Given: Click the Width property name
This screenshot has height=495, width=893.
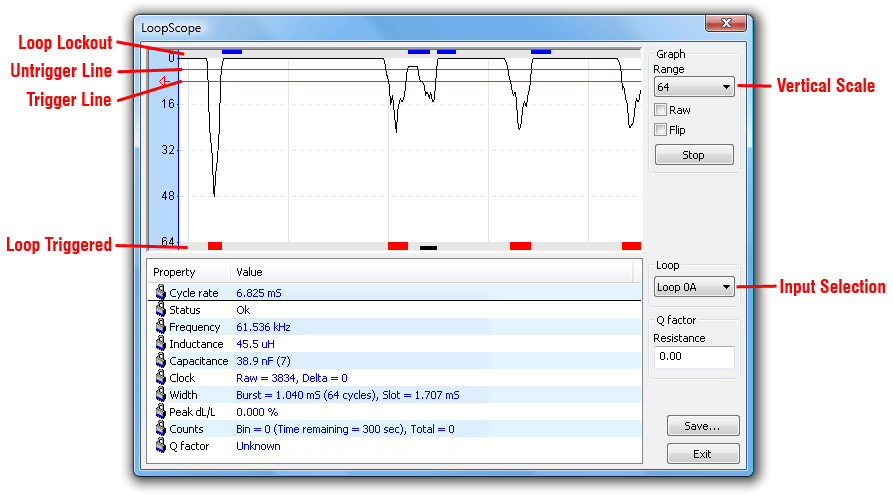Looking at the screenshot, I should pos(183,395).
